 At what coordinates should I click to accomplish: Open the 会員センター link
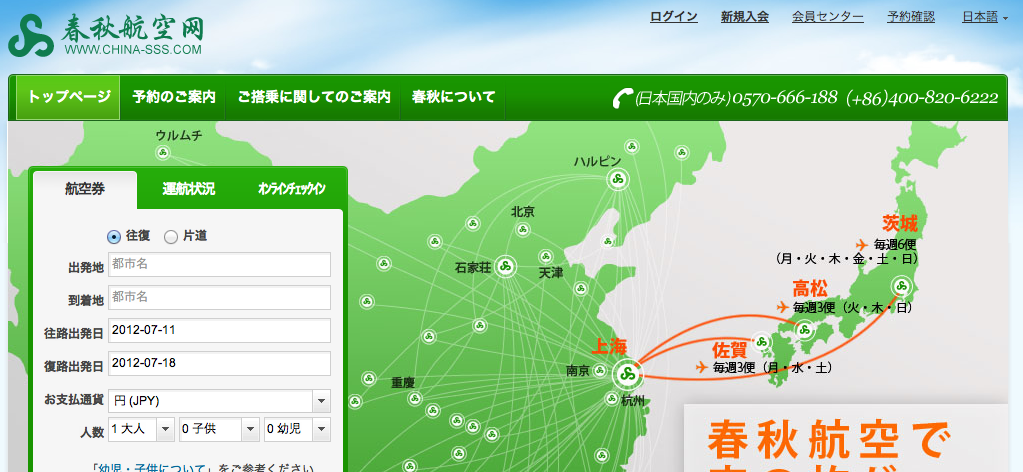pyautogui.click(x=828, y=17)
